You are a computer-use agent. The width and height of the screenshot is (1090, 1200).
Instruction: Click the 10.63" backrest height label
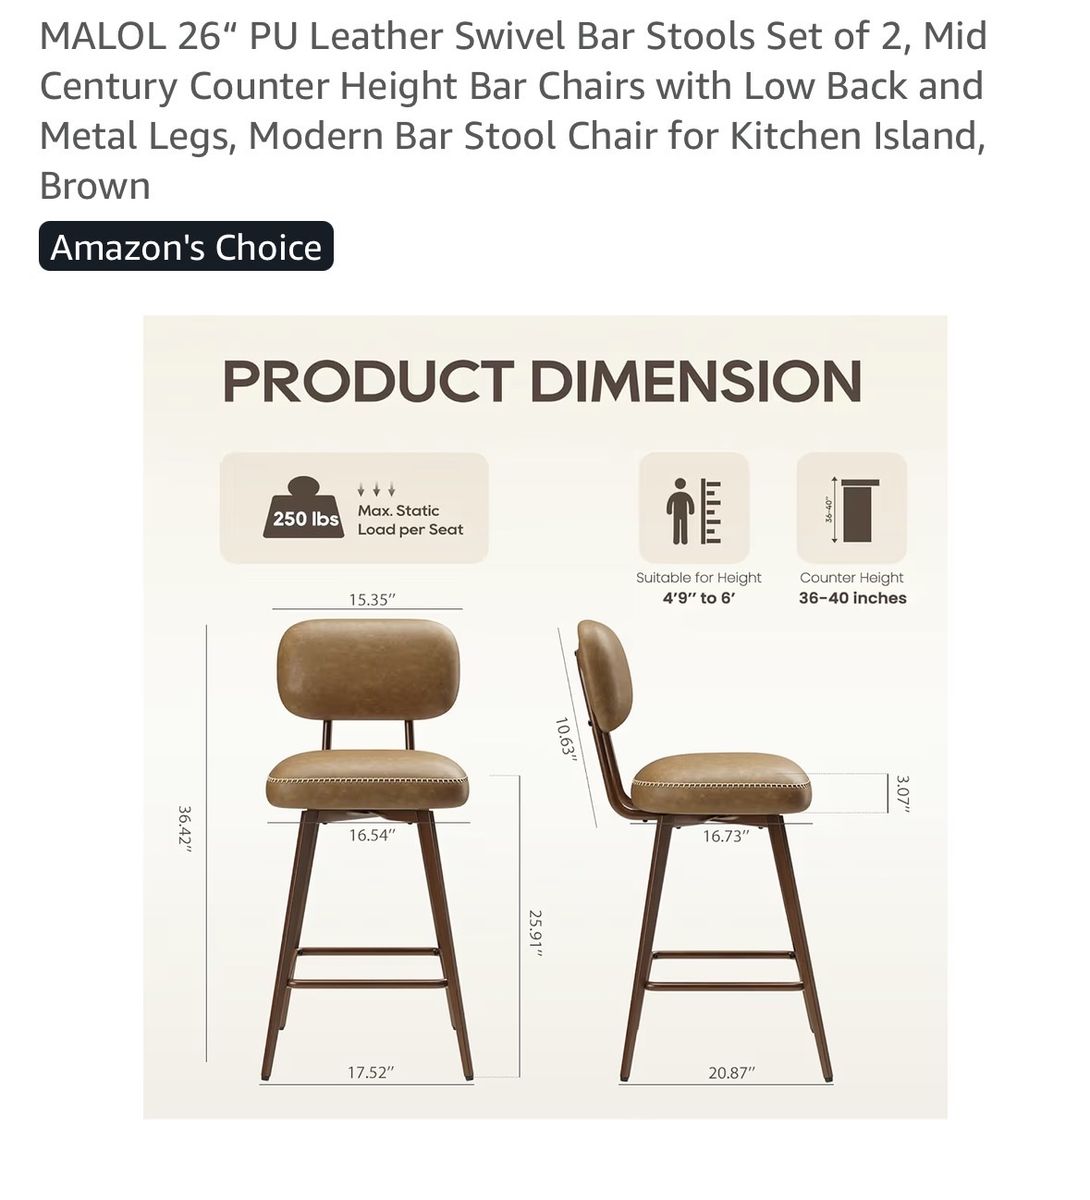[x=566, y=740]
